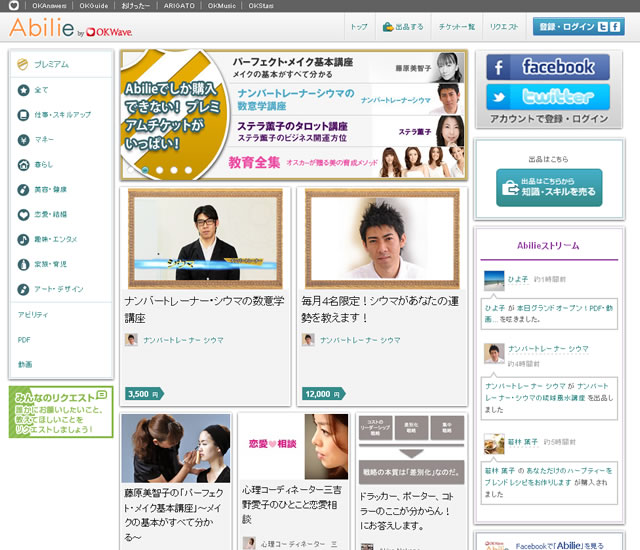The height and width of the screenshot is (550, 640).
Task: Open the パーフェクト・メイク基本講座 banner row
Action: click(347, 68)
